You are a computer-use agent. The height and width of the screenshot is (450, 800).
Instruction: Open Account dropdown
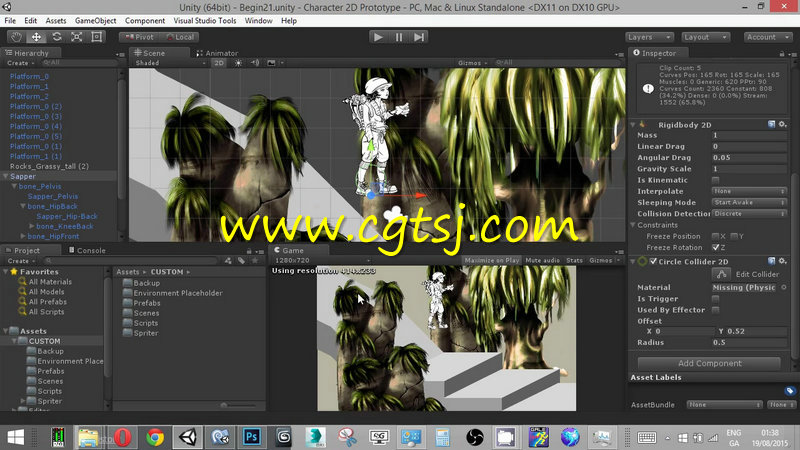[x=768, y=37]
